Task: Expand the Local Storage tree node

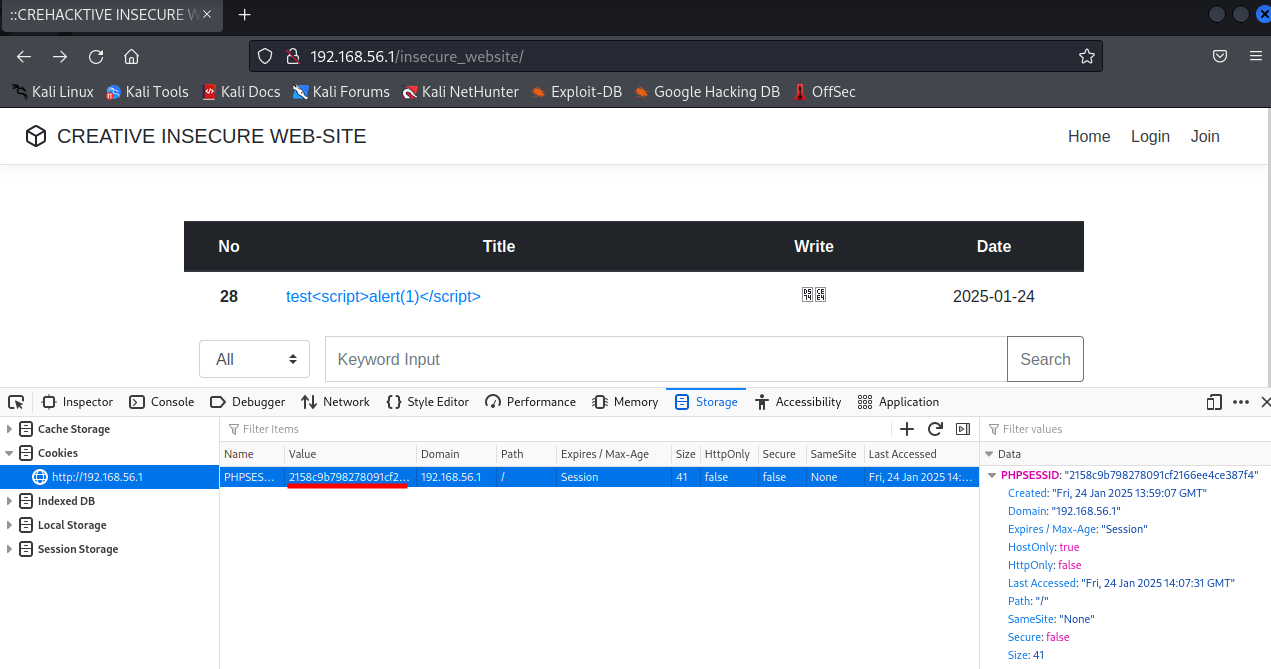Action: pos(10,525)
